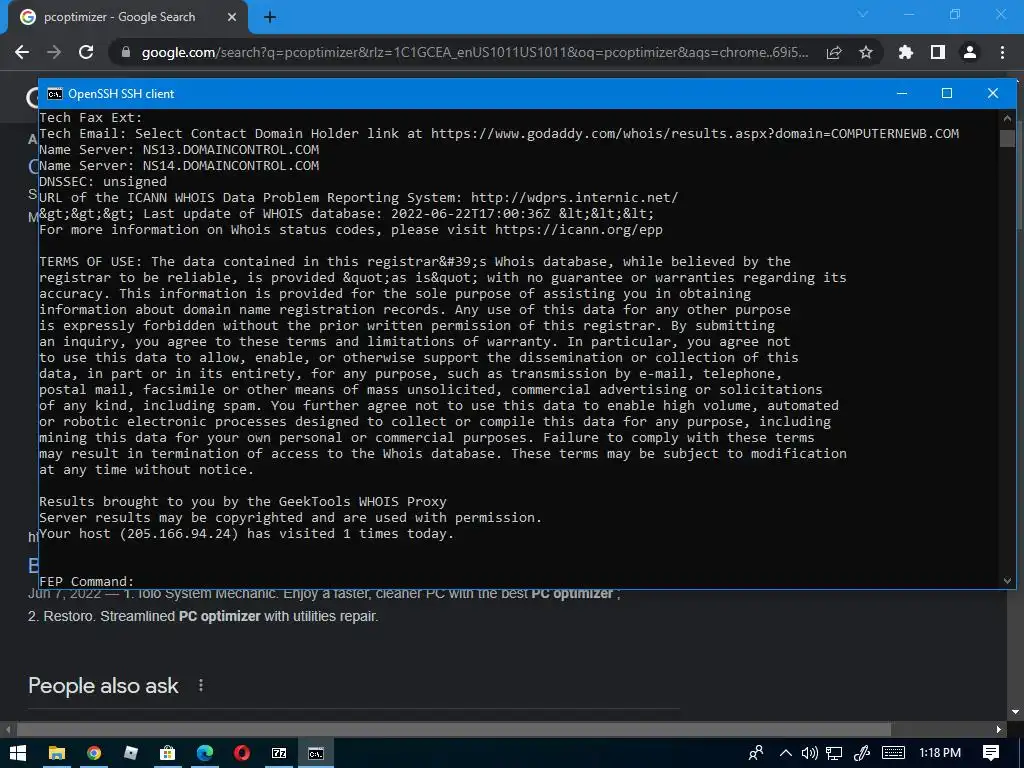Open Roblox from the taskbar
This screenshot has width=1024, height=768.
[x=131, y=753]
